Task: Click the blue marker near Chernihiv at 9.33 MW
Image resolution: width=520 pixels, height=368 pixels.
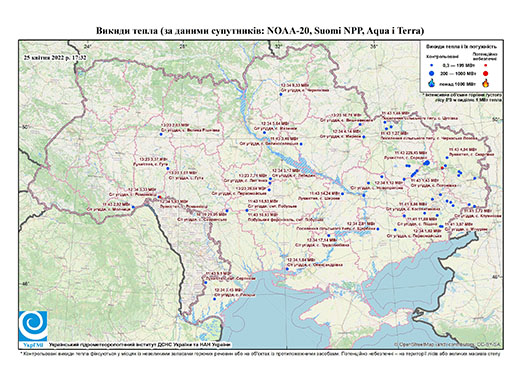Action: [x=281, y=94]
